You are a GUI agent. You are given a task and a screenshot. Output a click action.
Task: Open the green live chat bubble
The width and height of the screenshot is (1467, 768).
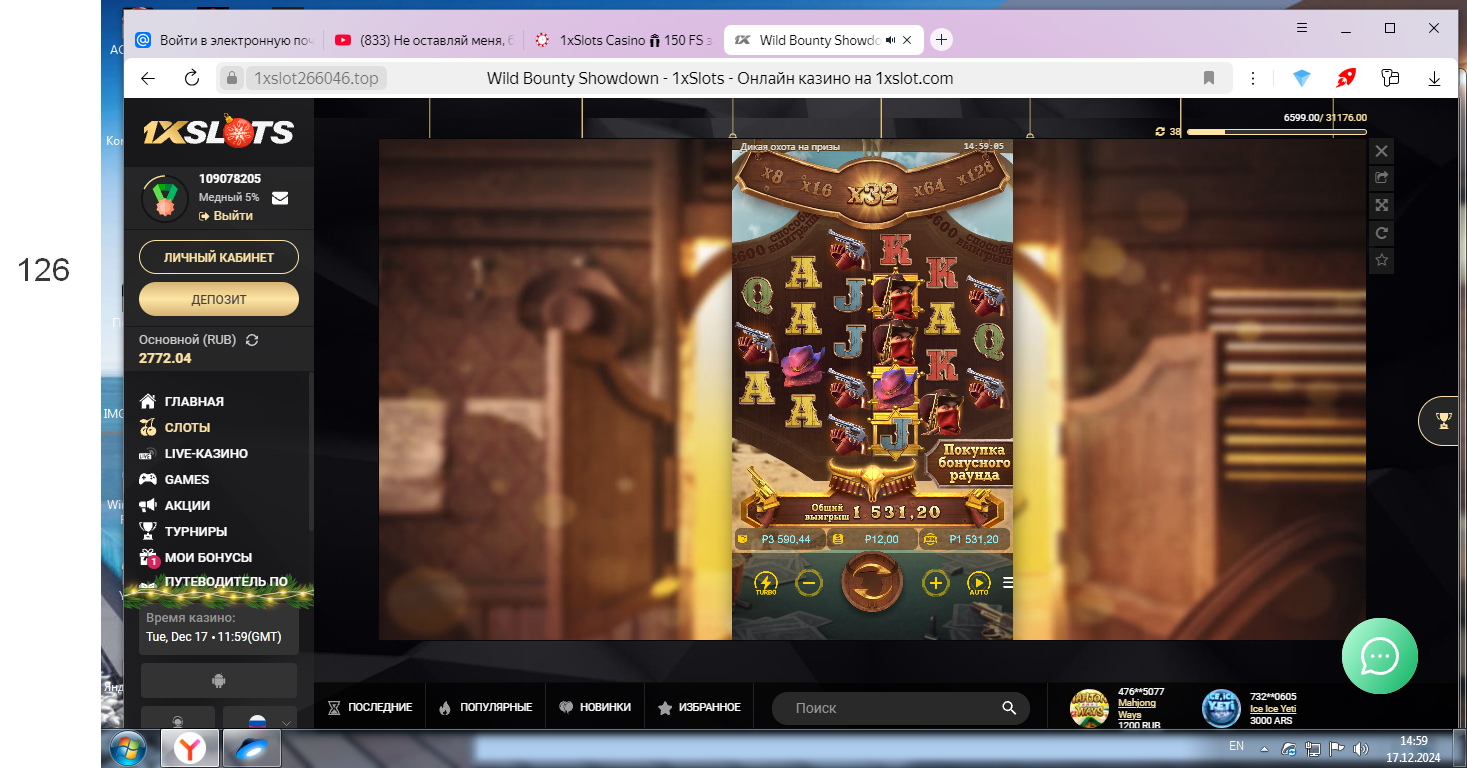(1379, 656)
